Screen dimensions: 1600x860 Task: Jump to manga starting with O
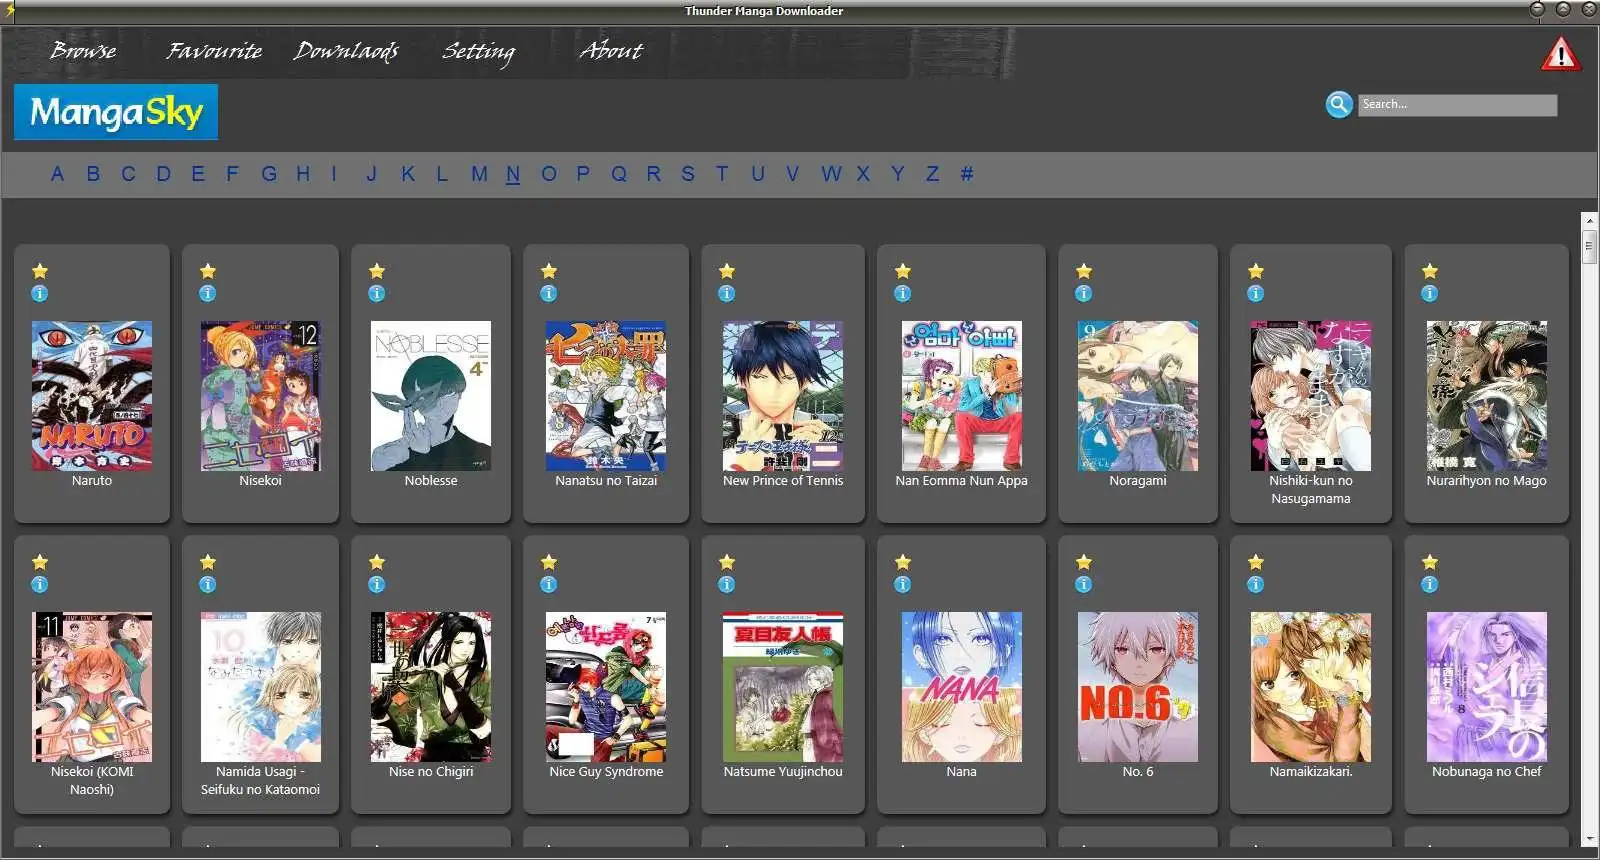tap(549, 174)
